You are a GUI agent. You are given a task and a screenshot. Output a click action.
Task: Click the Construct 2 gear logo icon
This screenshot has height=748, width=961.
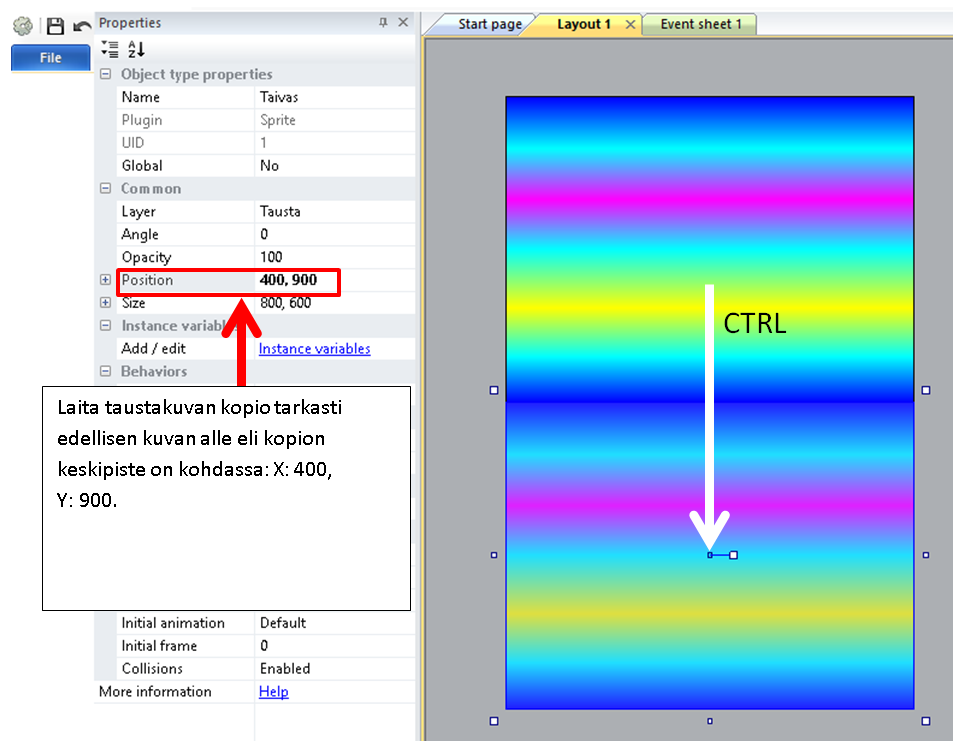(x=22, y=27)
